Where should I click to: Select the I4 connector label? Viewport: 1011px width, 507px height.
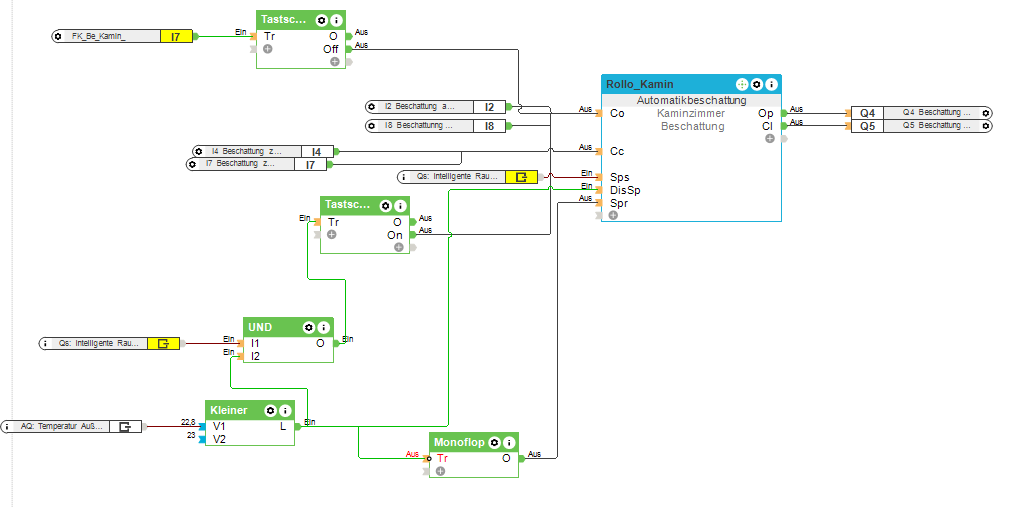[x=317, y=152]
